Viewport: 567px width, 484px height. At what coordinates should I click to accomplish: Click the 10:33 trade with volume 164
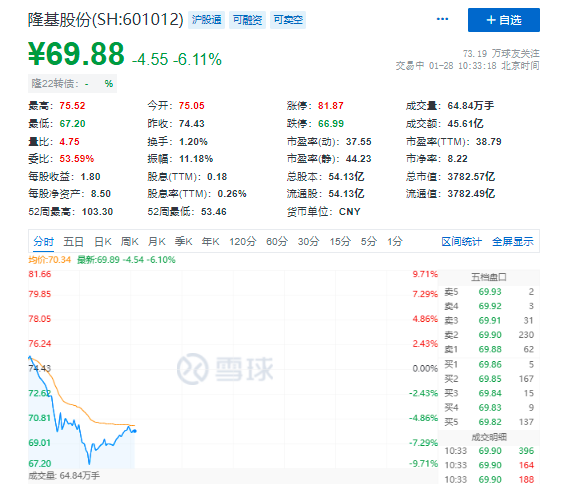tap(489, 465)
